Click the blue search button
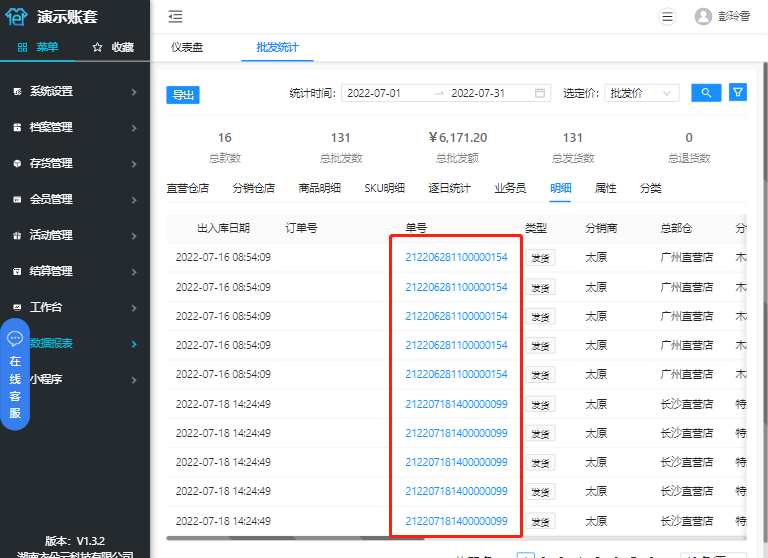This screenshot has height=558, width=768. pos(706,93)
